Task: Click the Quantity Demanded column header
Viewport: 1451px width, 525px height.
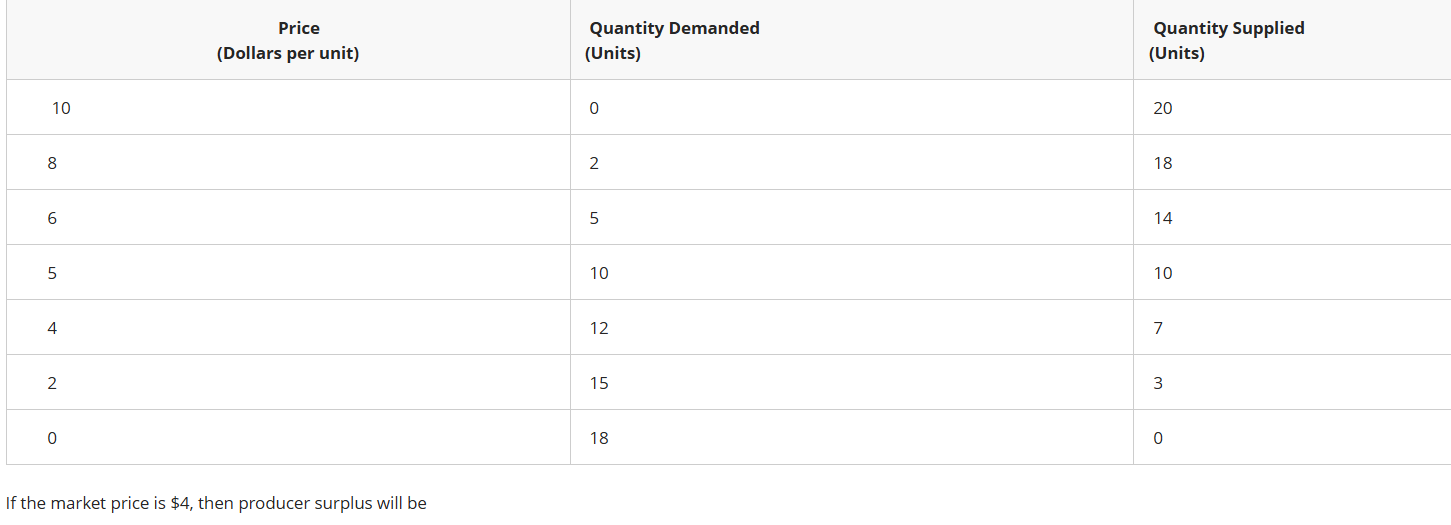Action: (x=673, y=41)
